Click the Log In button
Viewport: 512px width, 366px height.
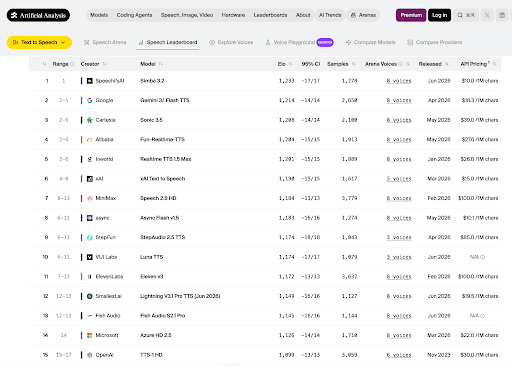(x=439, y=15)
